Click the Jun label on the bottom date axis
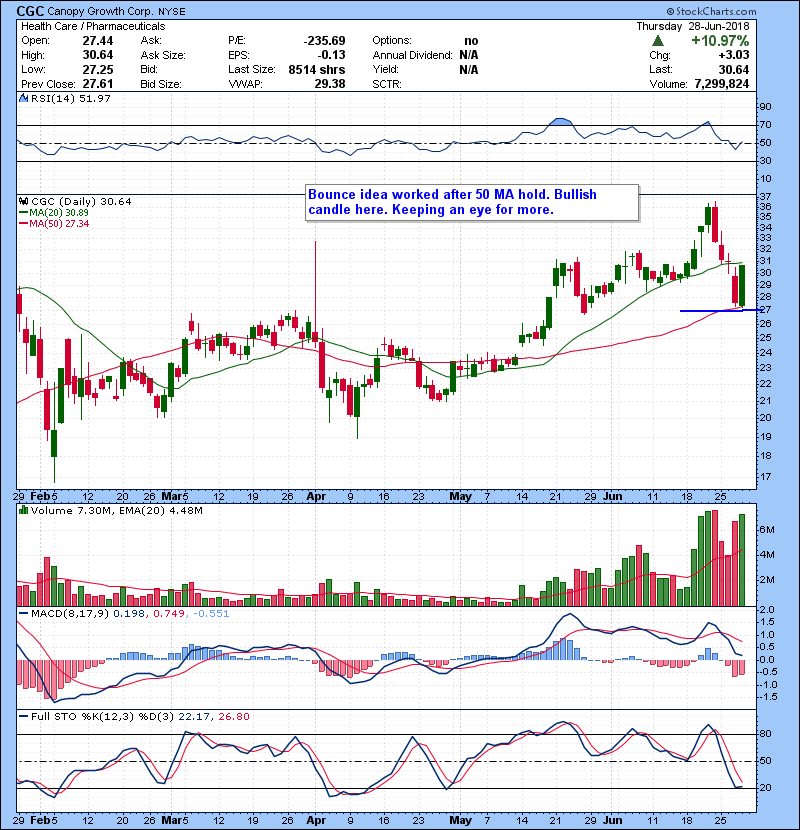The width and height of the screenshot is (800, 830). pos(613,820)
